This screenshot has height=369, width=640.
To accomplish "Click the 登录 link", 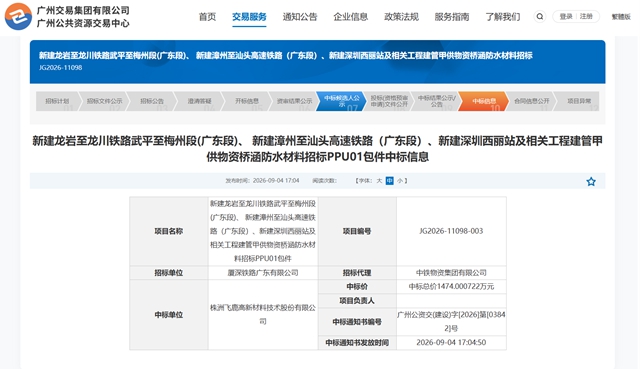I will 566,16.
